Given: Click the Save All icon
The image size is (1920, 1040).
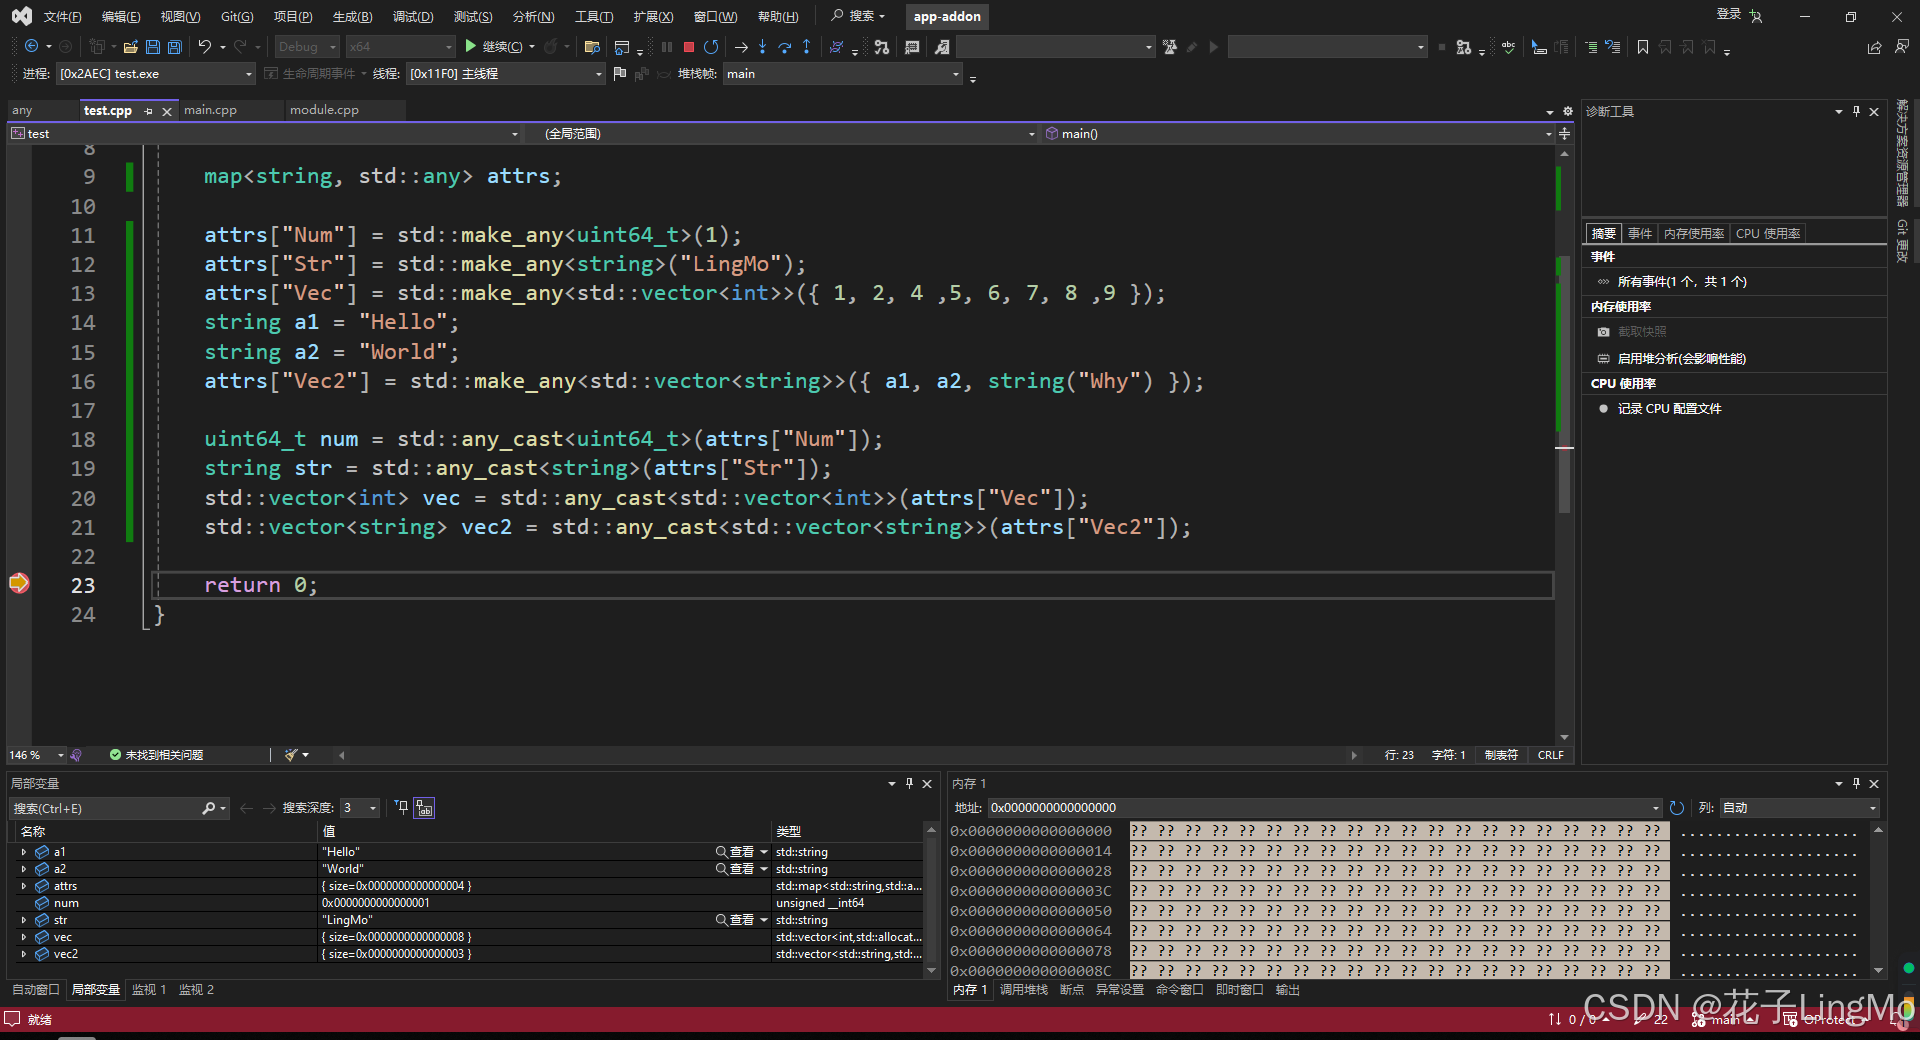Looking at the screenshot, I should [x=175, y=47].
